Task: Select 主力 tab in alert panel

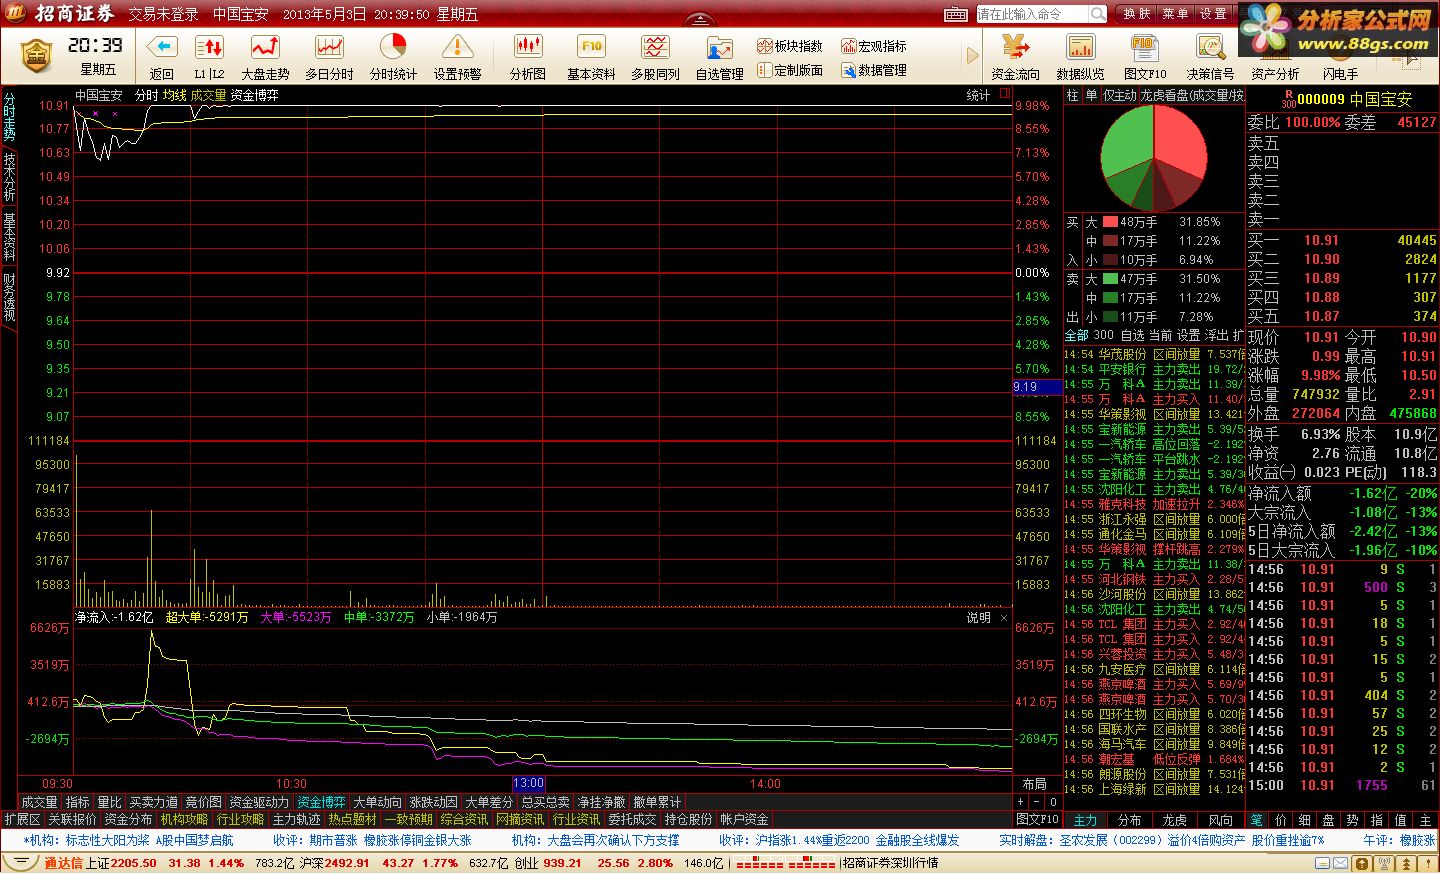Action: 1085,820
